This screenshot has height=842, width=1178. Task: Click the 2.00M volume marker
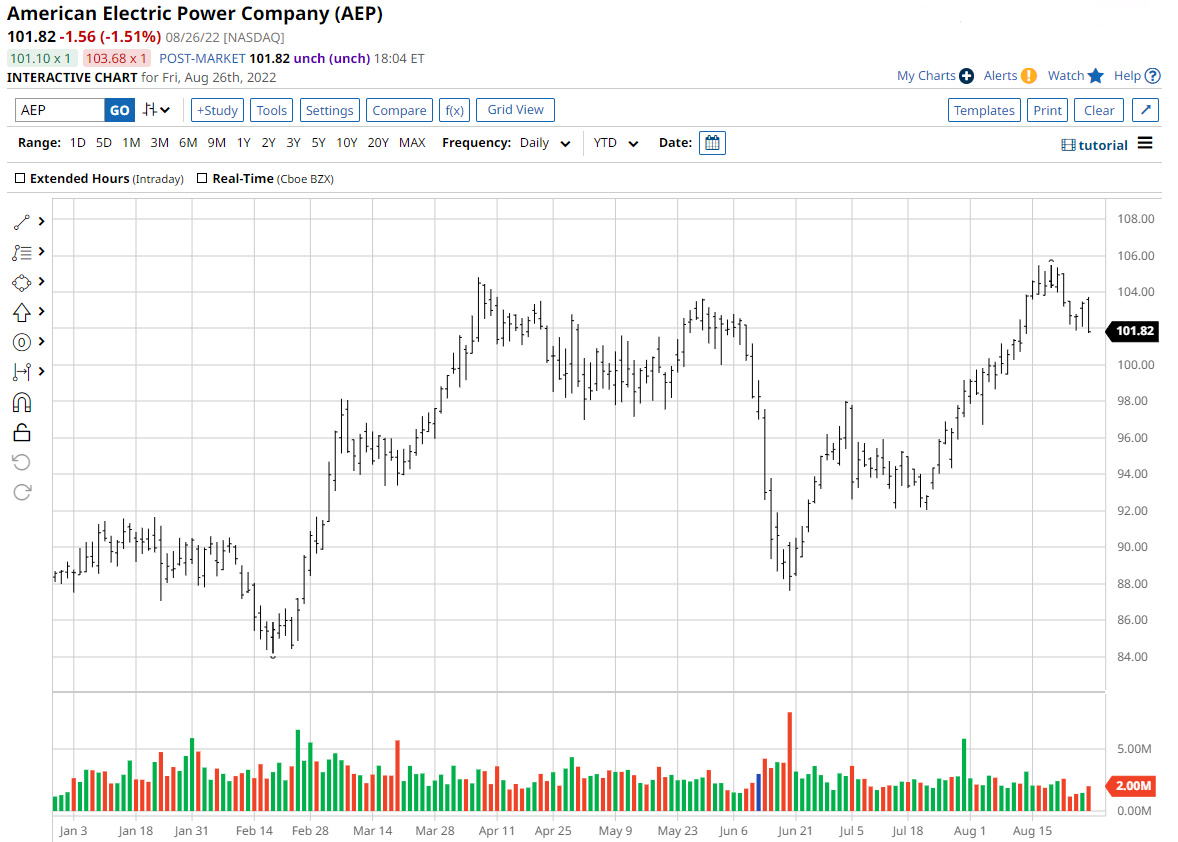[x=1131, y=786]
